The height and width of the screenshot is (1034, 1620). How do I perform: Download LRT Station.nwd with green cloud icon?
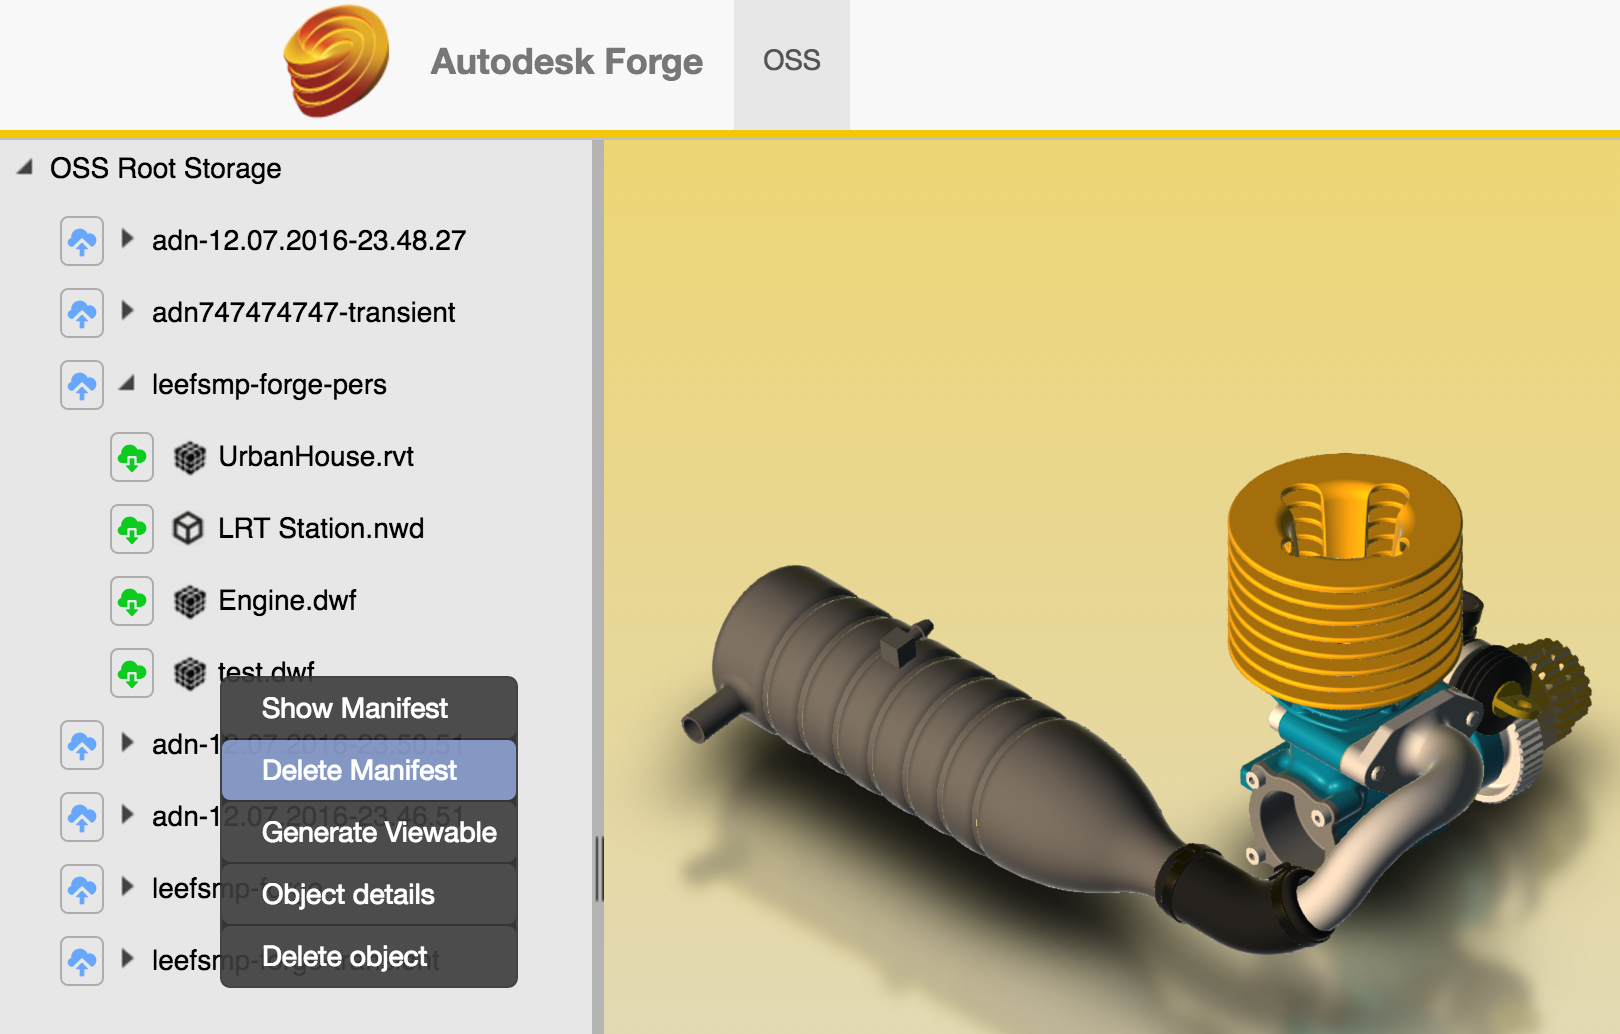click(x=132, y=529)
